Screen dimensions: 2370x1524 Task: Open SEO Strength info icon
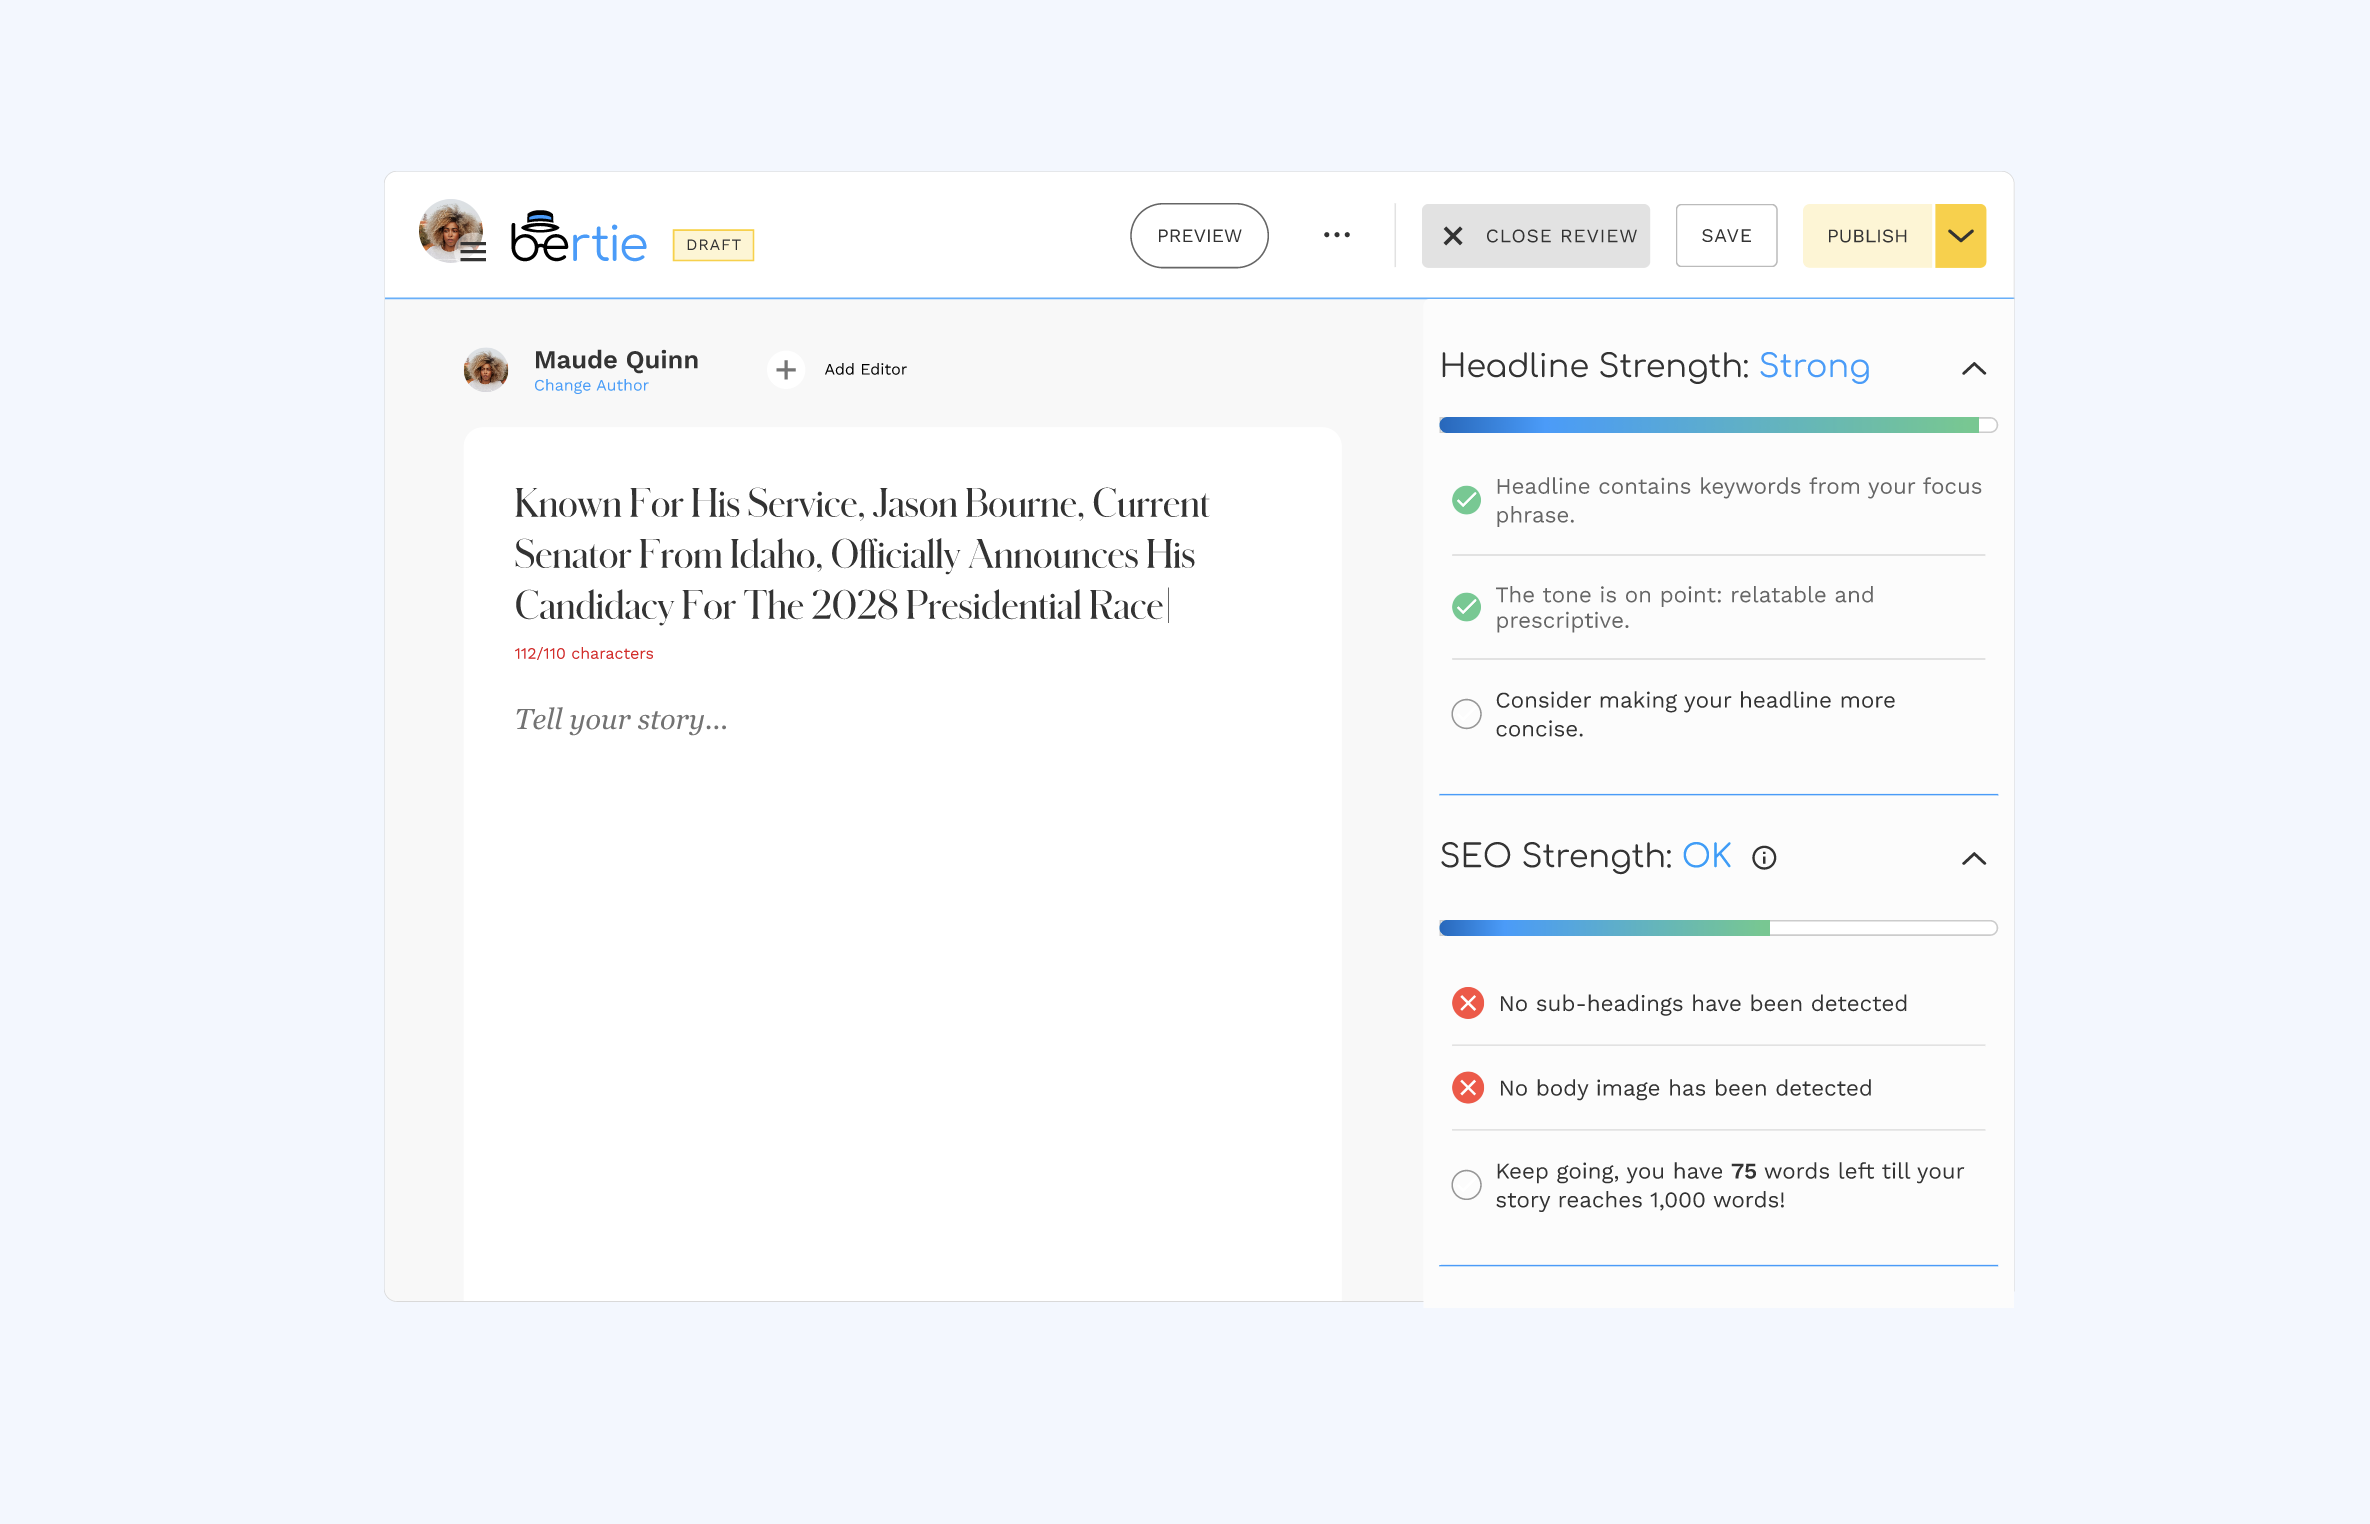click(x=1764, y=858)
